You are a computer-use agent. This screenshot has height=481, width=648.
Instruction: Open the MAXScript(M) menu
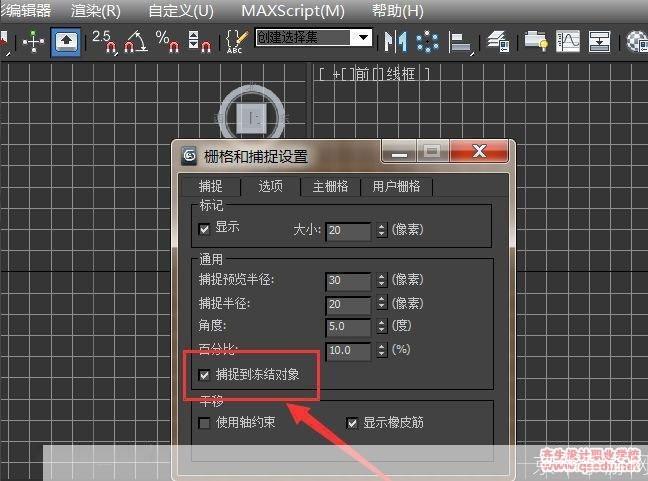[292, 11]
